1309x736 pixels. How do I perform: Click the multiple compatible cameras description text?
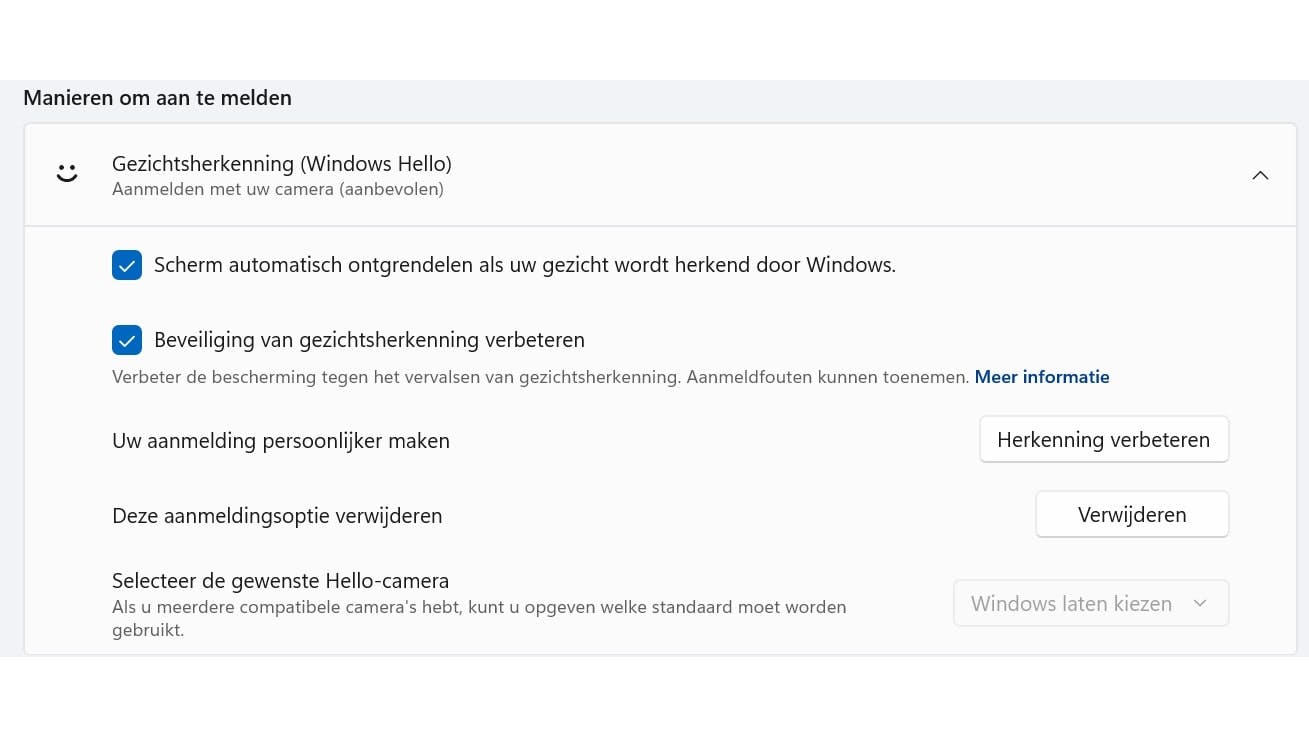pos(479,608)
